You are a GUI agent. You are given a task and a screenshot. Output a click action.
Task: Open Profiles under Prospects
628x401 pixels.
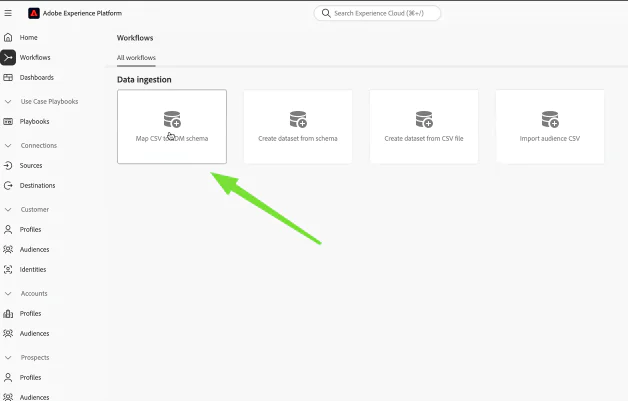pos(30,377)
